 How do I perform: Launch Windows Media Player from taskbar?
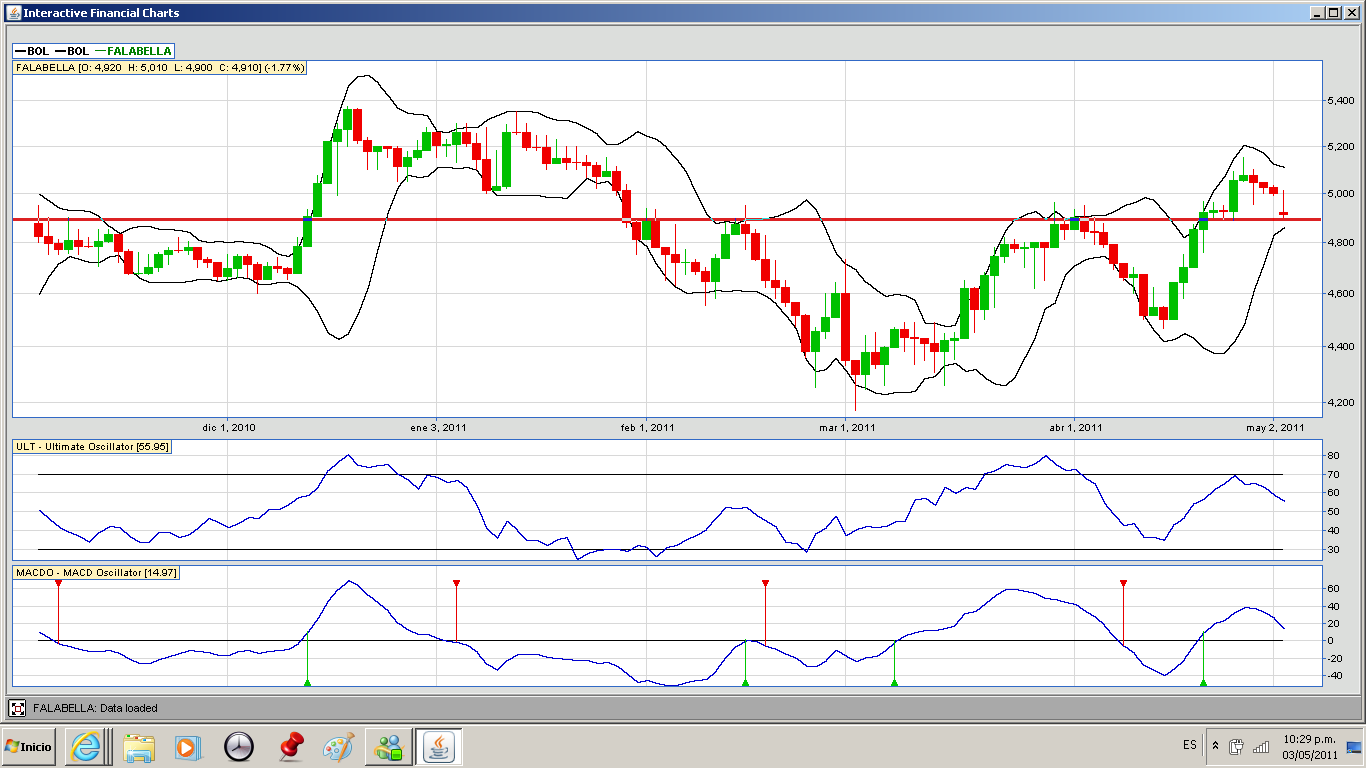187,746
